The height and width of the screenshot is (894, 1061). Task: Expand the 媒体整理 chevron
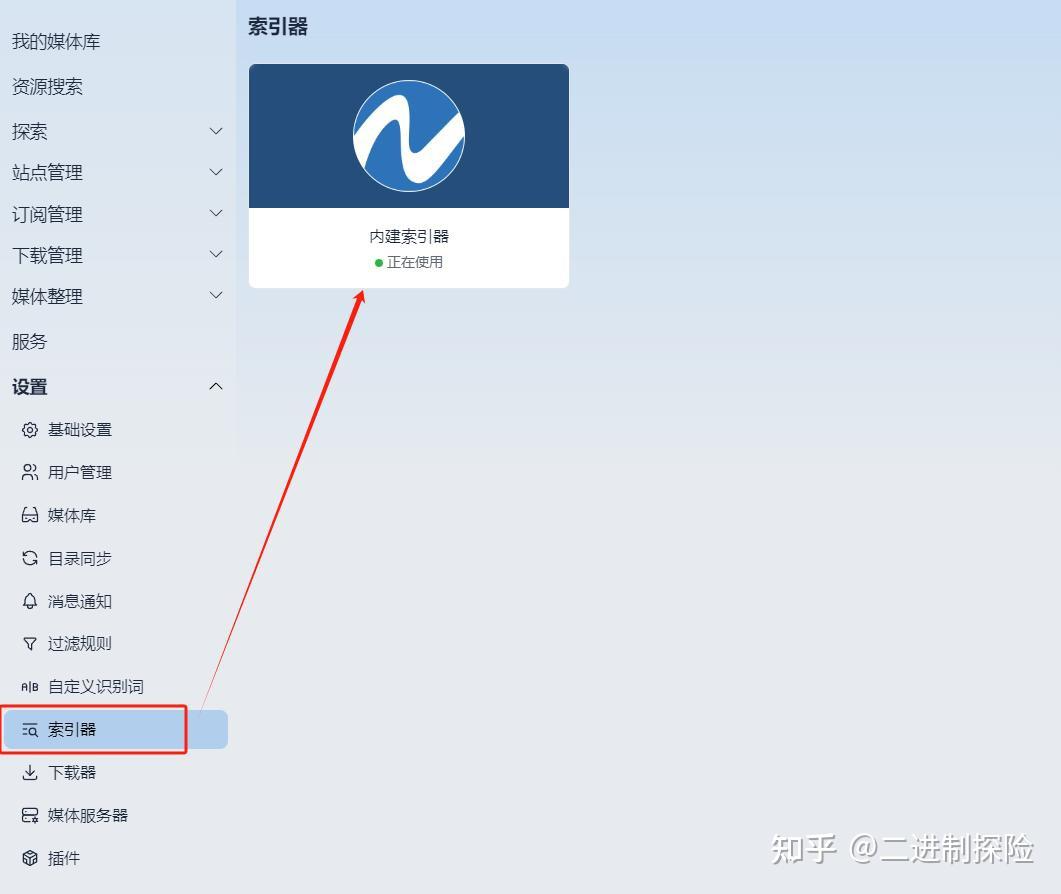point(216,295)
